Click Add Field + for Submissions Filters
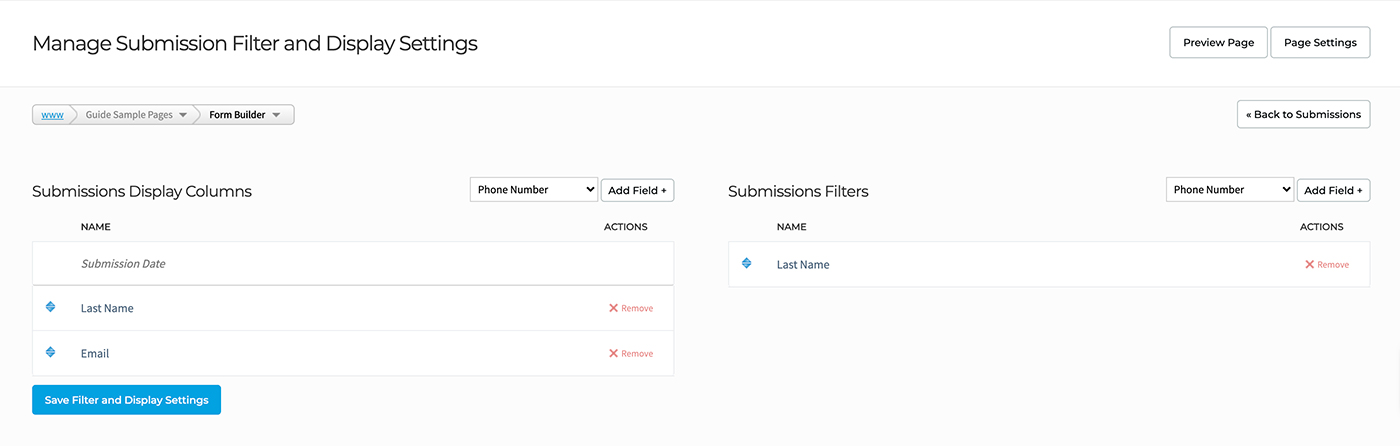The width and height of the screenshot is (1400, 446). coord(1333,190)
